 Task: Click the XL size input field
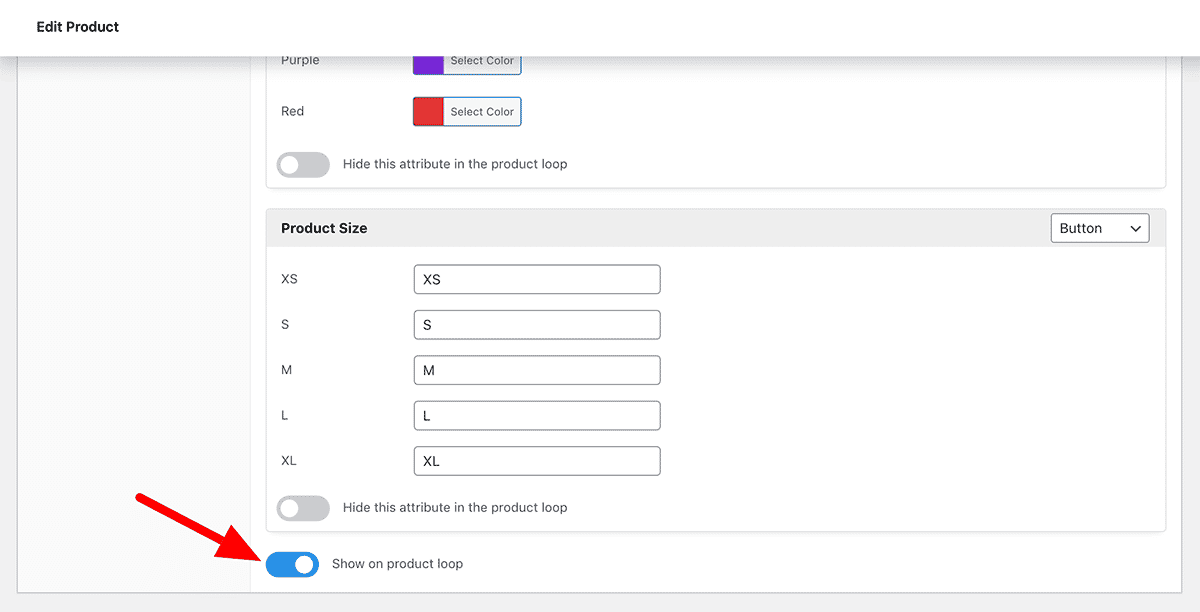537,461
